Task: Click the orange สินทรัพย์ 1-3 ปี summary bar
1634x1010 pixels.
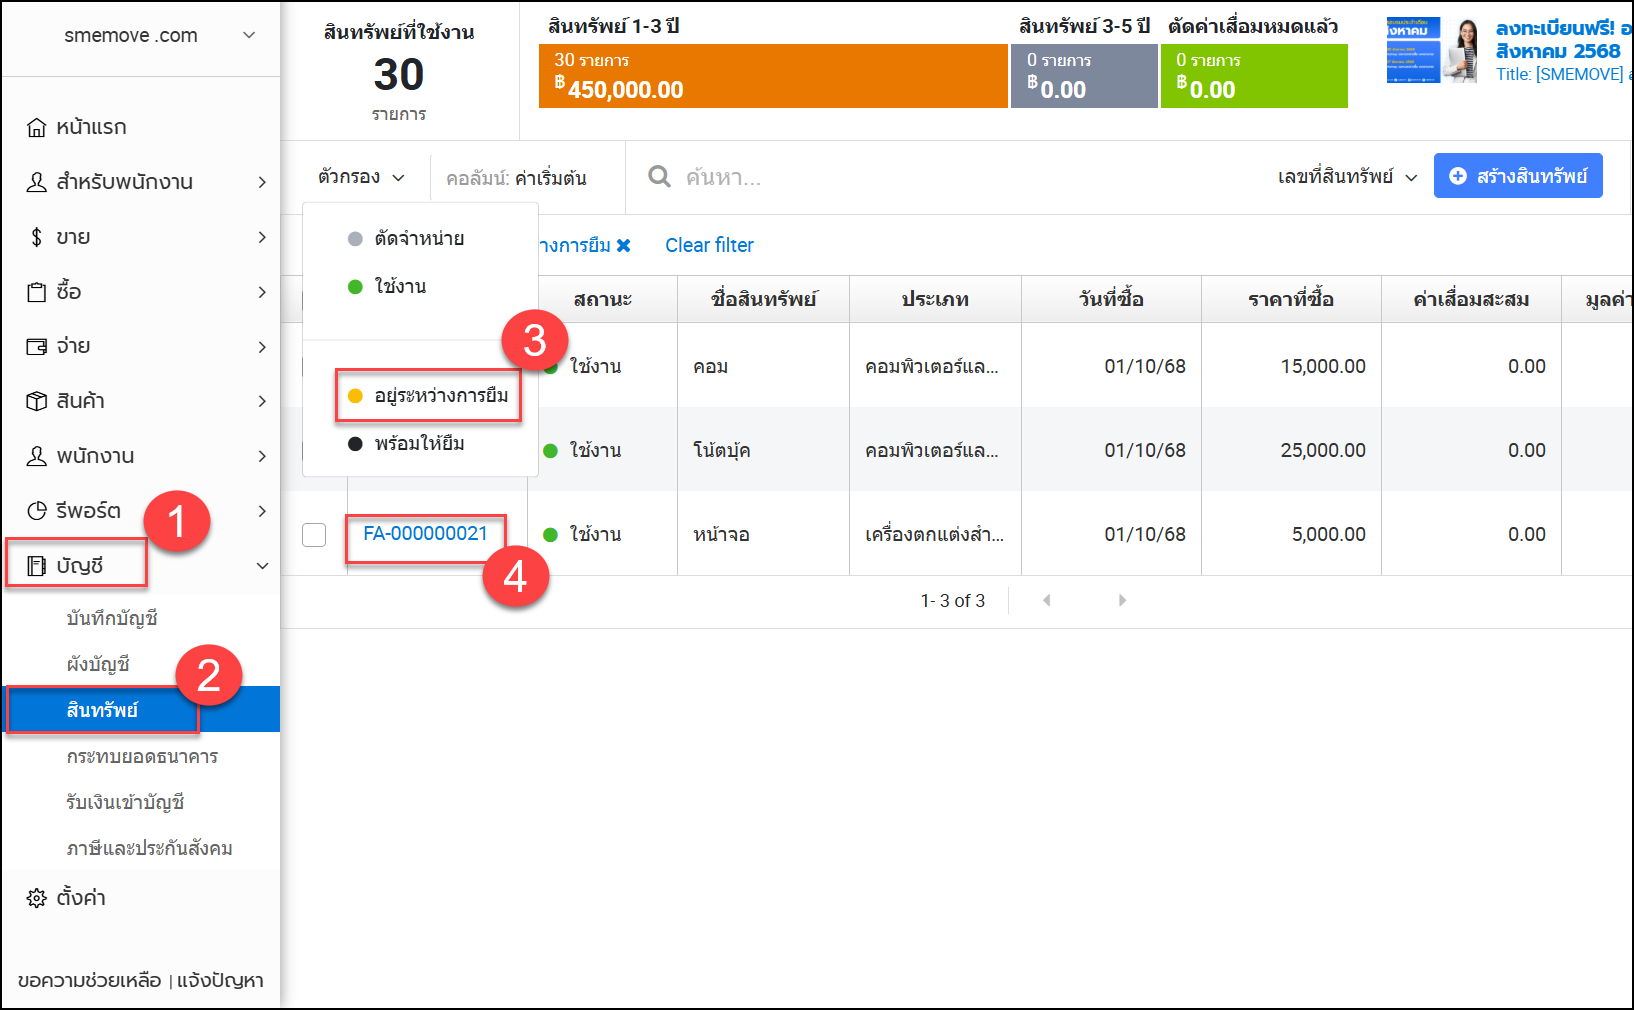Action: click(x=772, y=76)
